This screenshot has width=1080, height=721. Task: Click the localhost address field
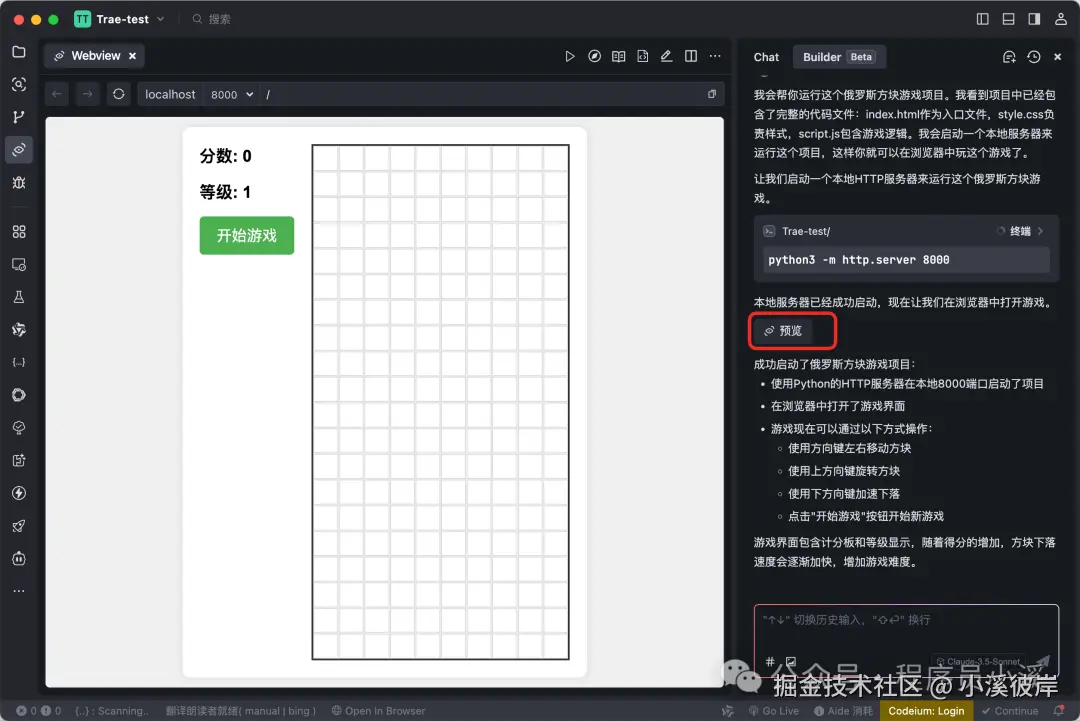169,94
